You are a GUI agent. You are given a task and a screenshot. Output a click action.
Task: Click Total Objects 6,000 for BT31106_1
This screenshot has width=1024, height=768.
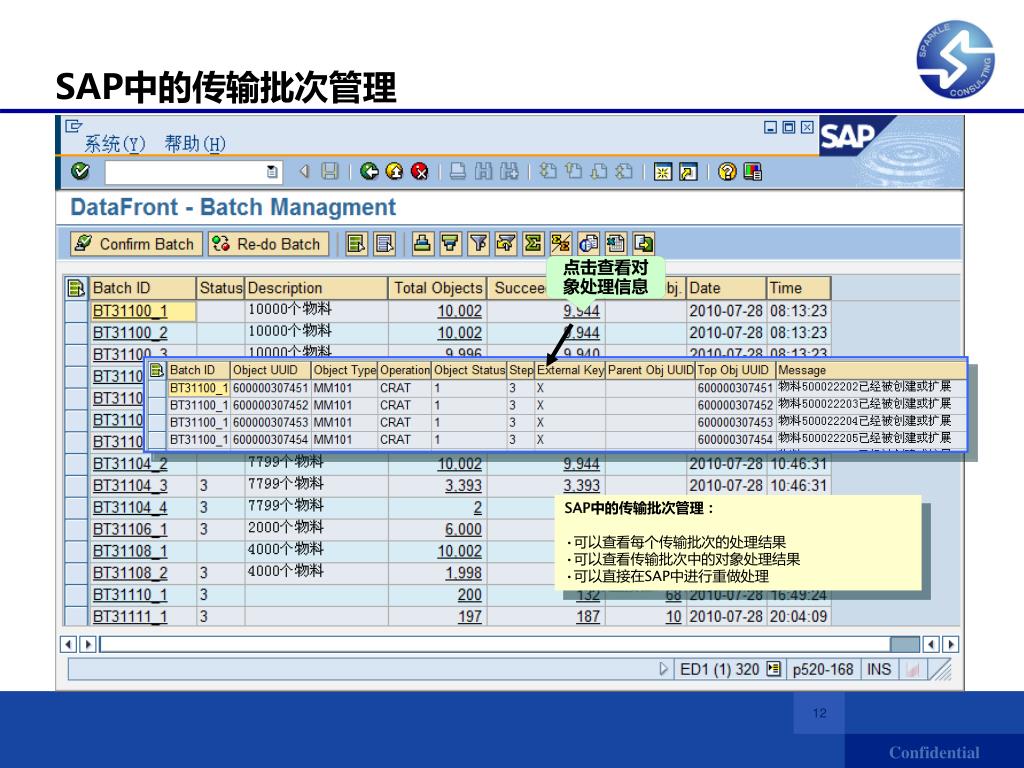pyautogui.click(x=463, y=530)
